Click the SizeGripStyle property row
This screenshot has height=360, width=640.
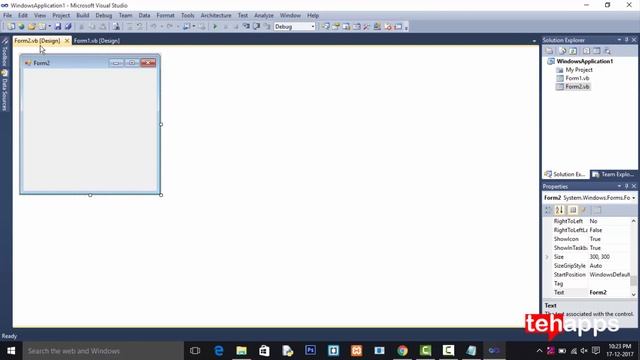587,266
